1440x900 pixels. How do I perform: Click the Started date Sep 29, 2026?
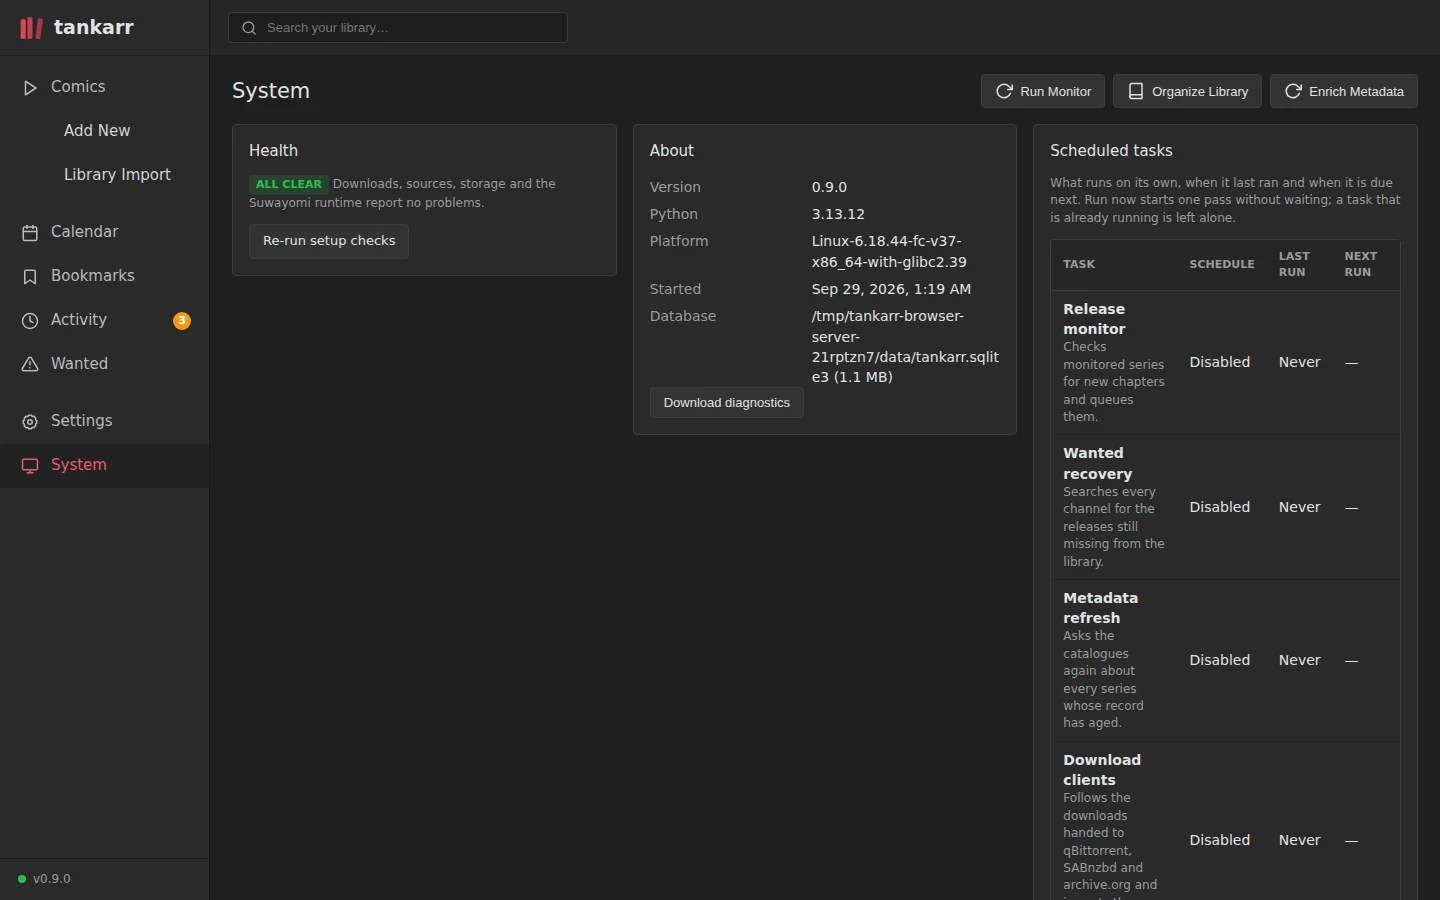891,289
